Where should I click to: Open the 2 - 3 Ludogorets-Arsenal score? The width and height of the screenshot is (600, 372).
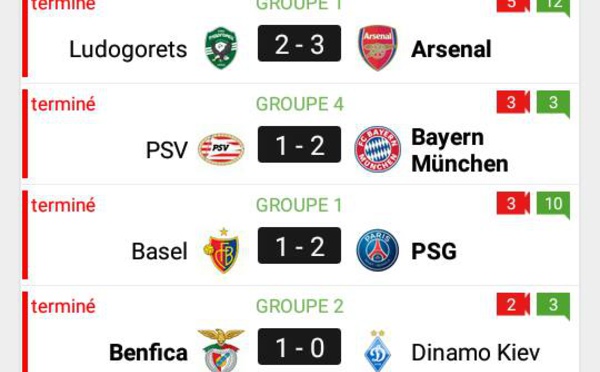pyautogui.click(x=299, y=43)
